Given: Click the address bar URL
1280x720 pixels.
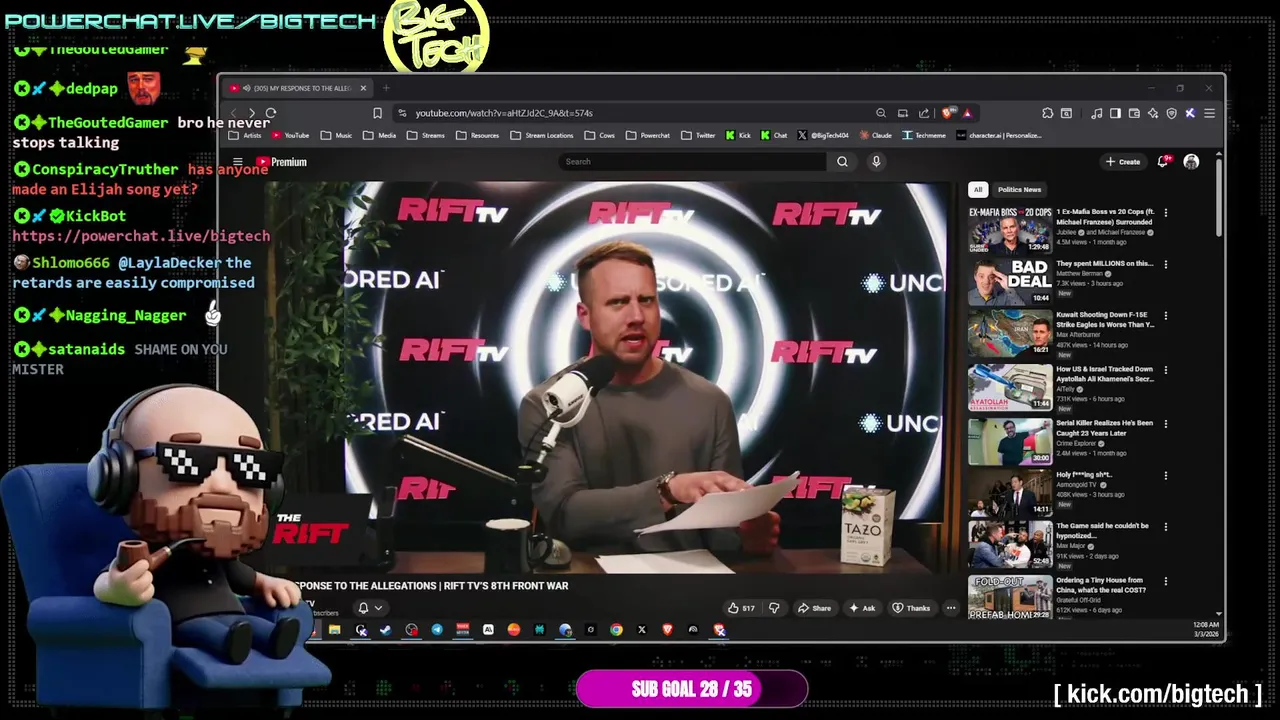Looking at the screenshot, I should point(504,113).
